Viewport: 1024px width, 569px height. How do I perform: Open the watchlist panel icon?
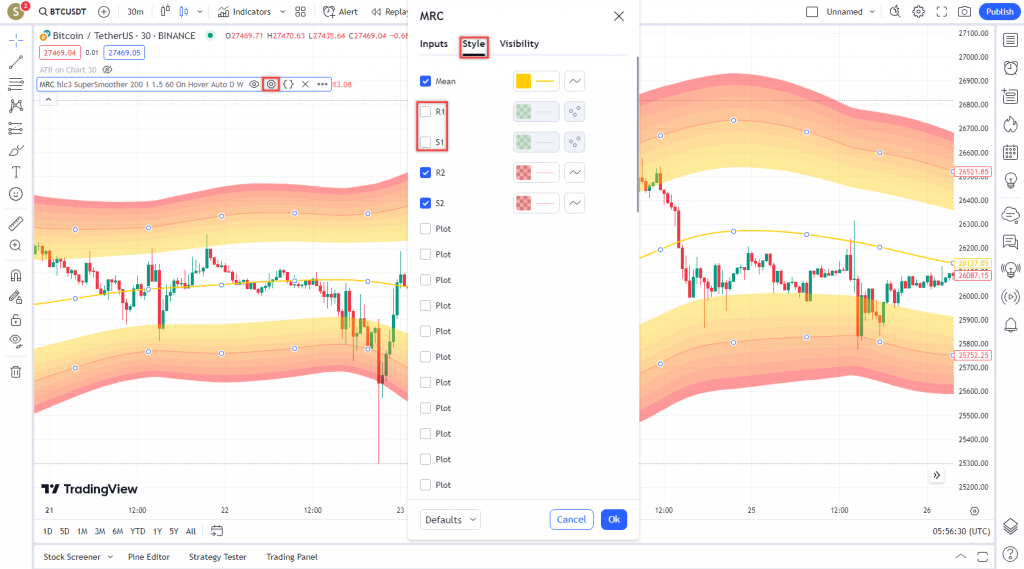pyautogui.click(x=1010, y=41)
